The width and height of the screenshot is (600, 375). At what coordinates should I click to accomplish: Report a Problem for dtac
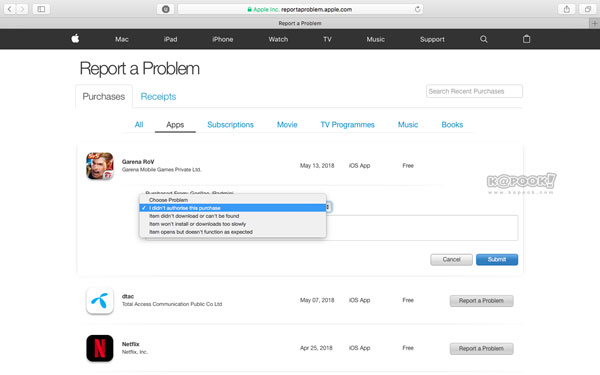(x=481, y=301)
